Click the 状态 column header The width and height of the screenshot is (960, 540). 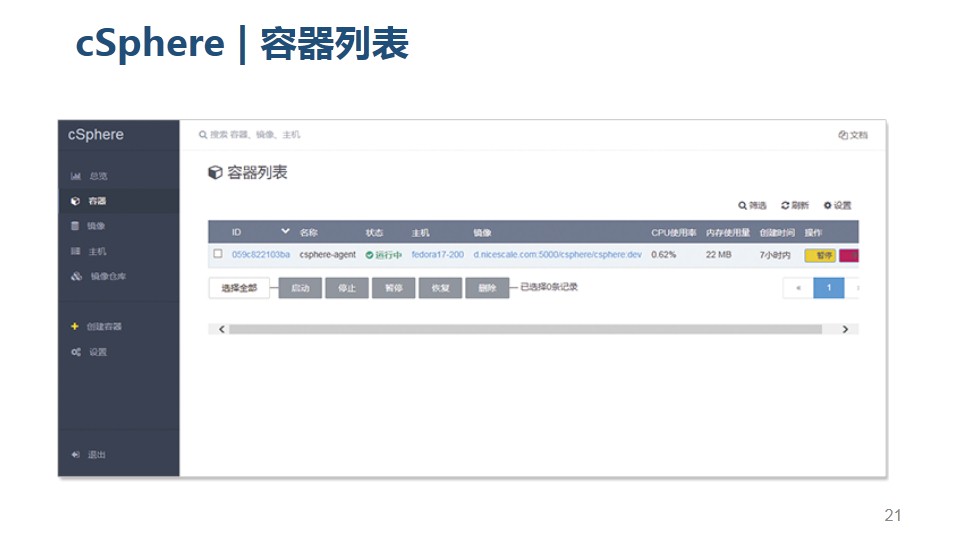point(374,233)
